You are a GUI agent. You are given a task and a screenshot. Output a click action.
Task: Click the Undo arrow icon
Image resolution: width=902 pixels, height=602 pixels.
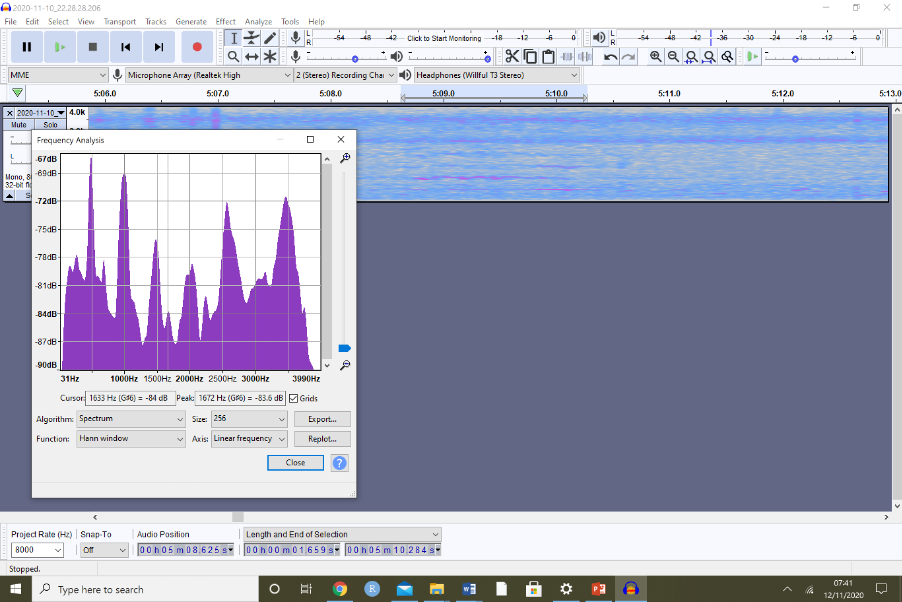pyautogui.click(x=610, y=56)
